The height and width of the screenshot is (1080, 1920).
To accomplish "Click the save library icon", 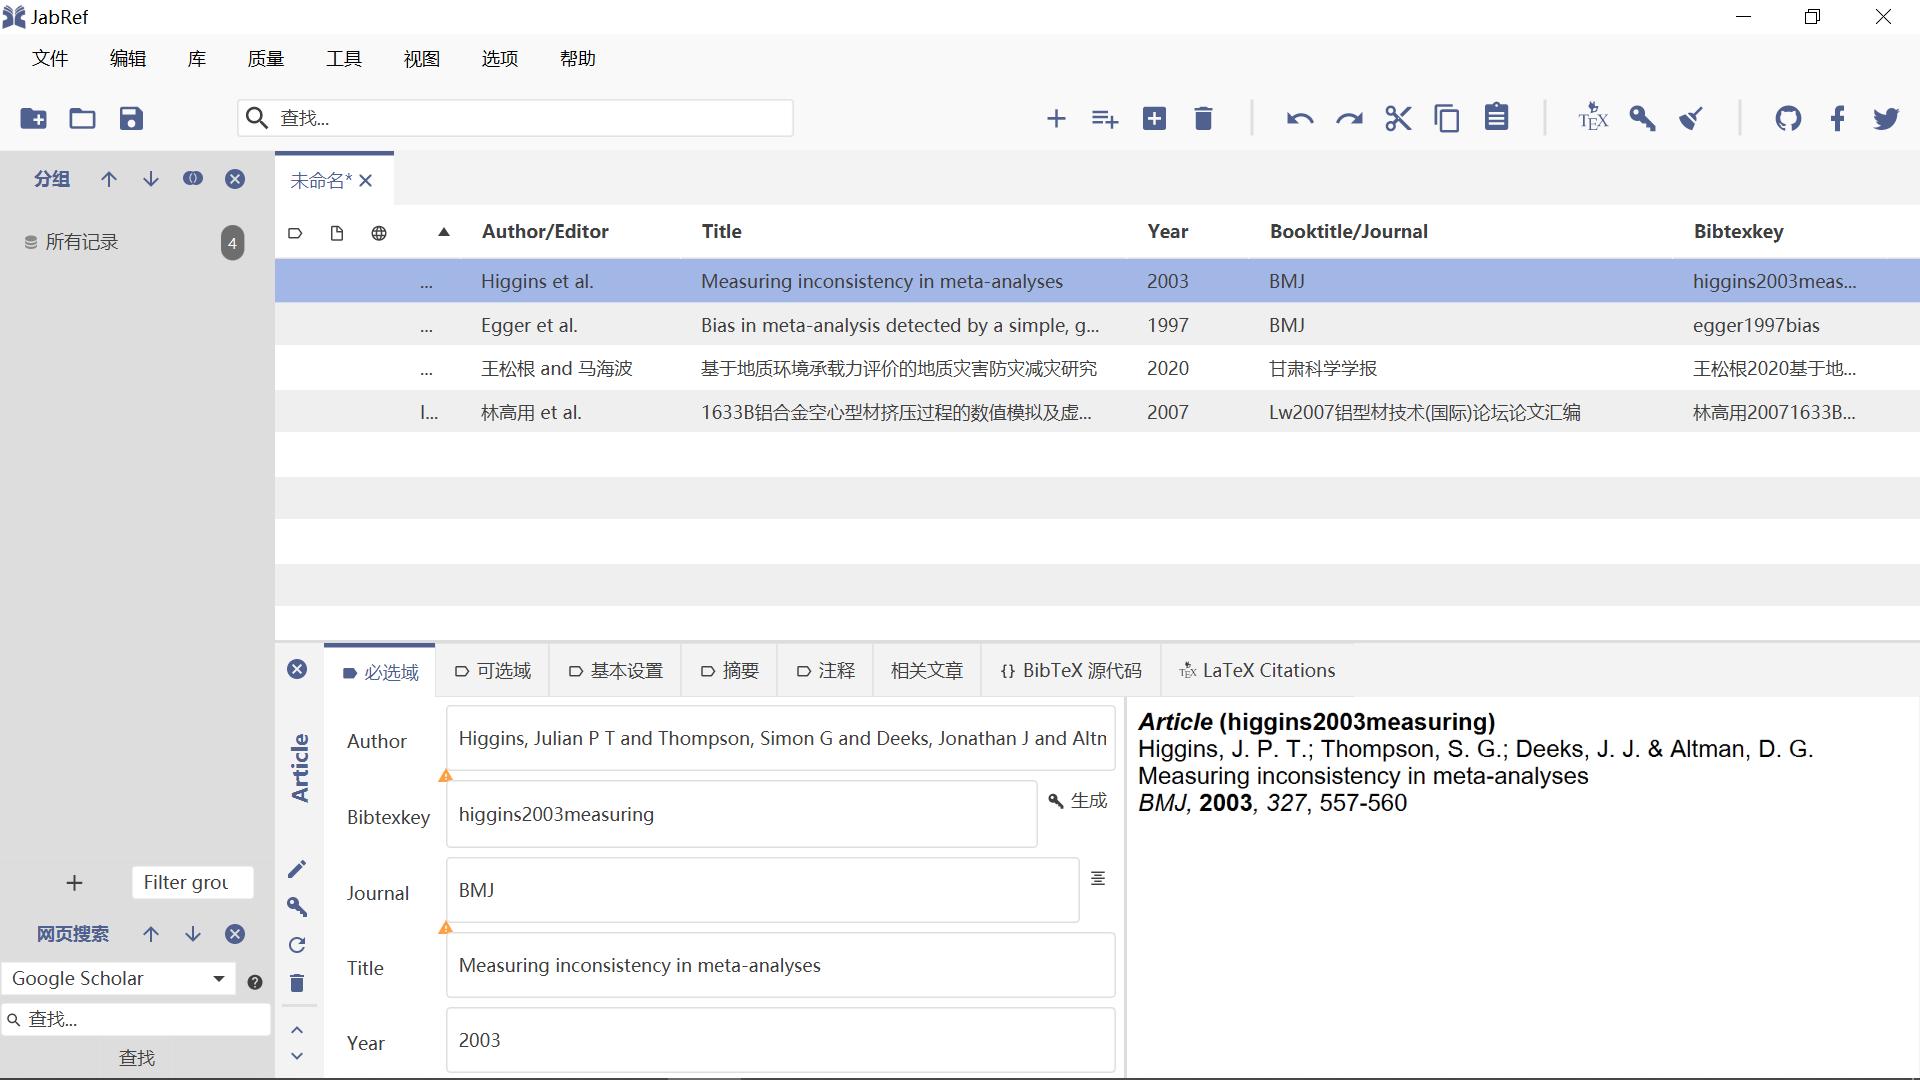I will click(x=131, y=119).
